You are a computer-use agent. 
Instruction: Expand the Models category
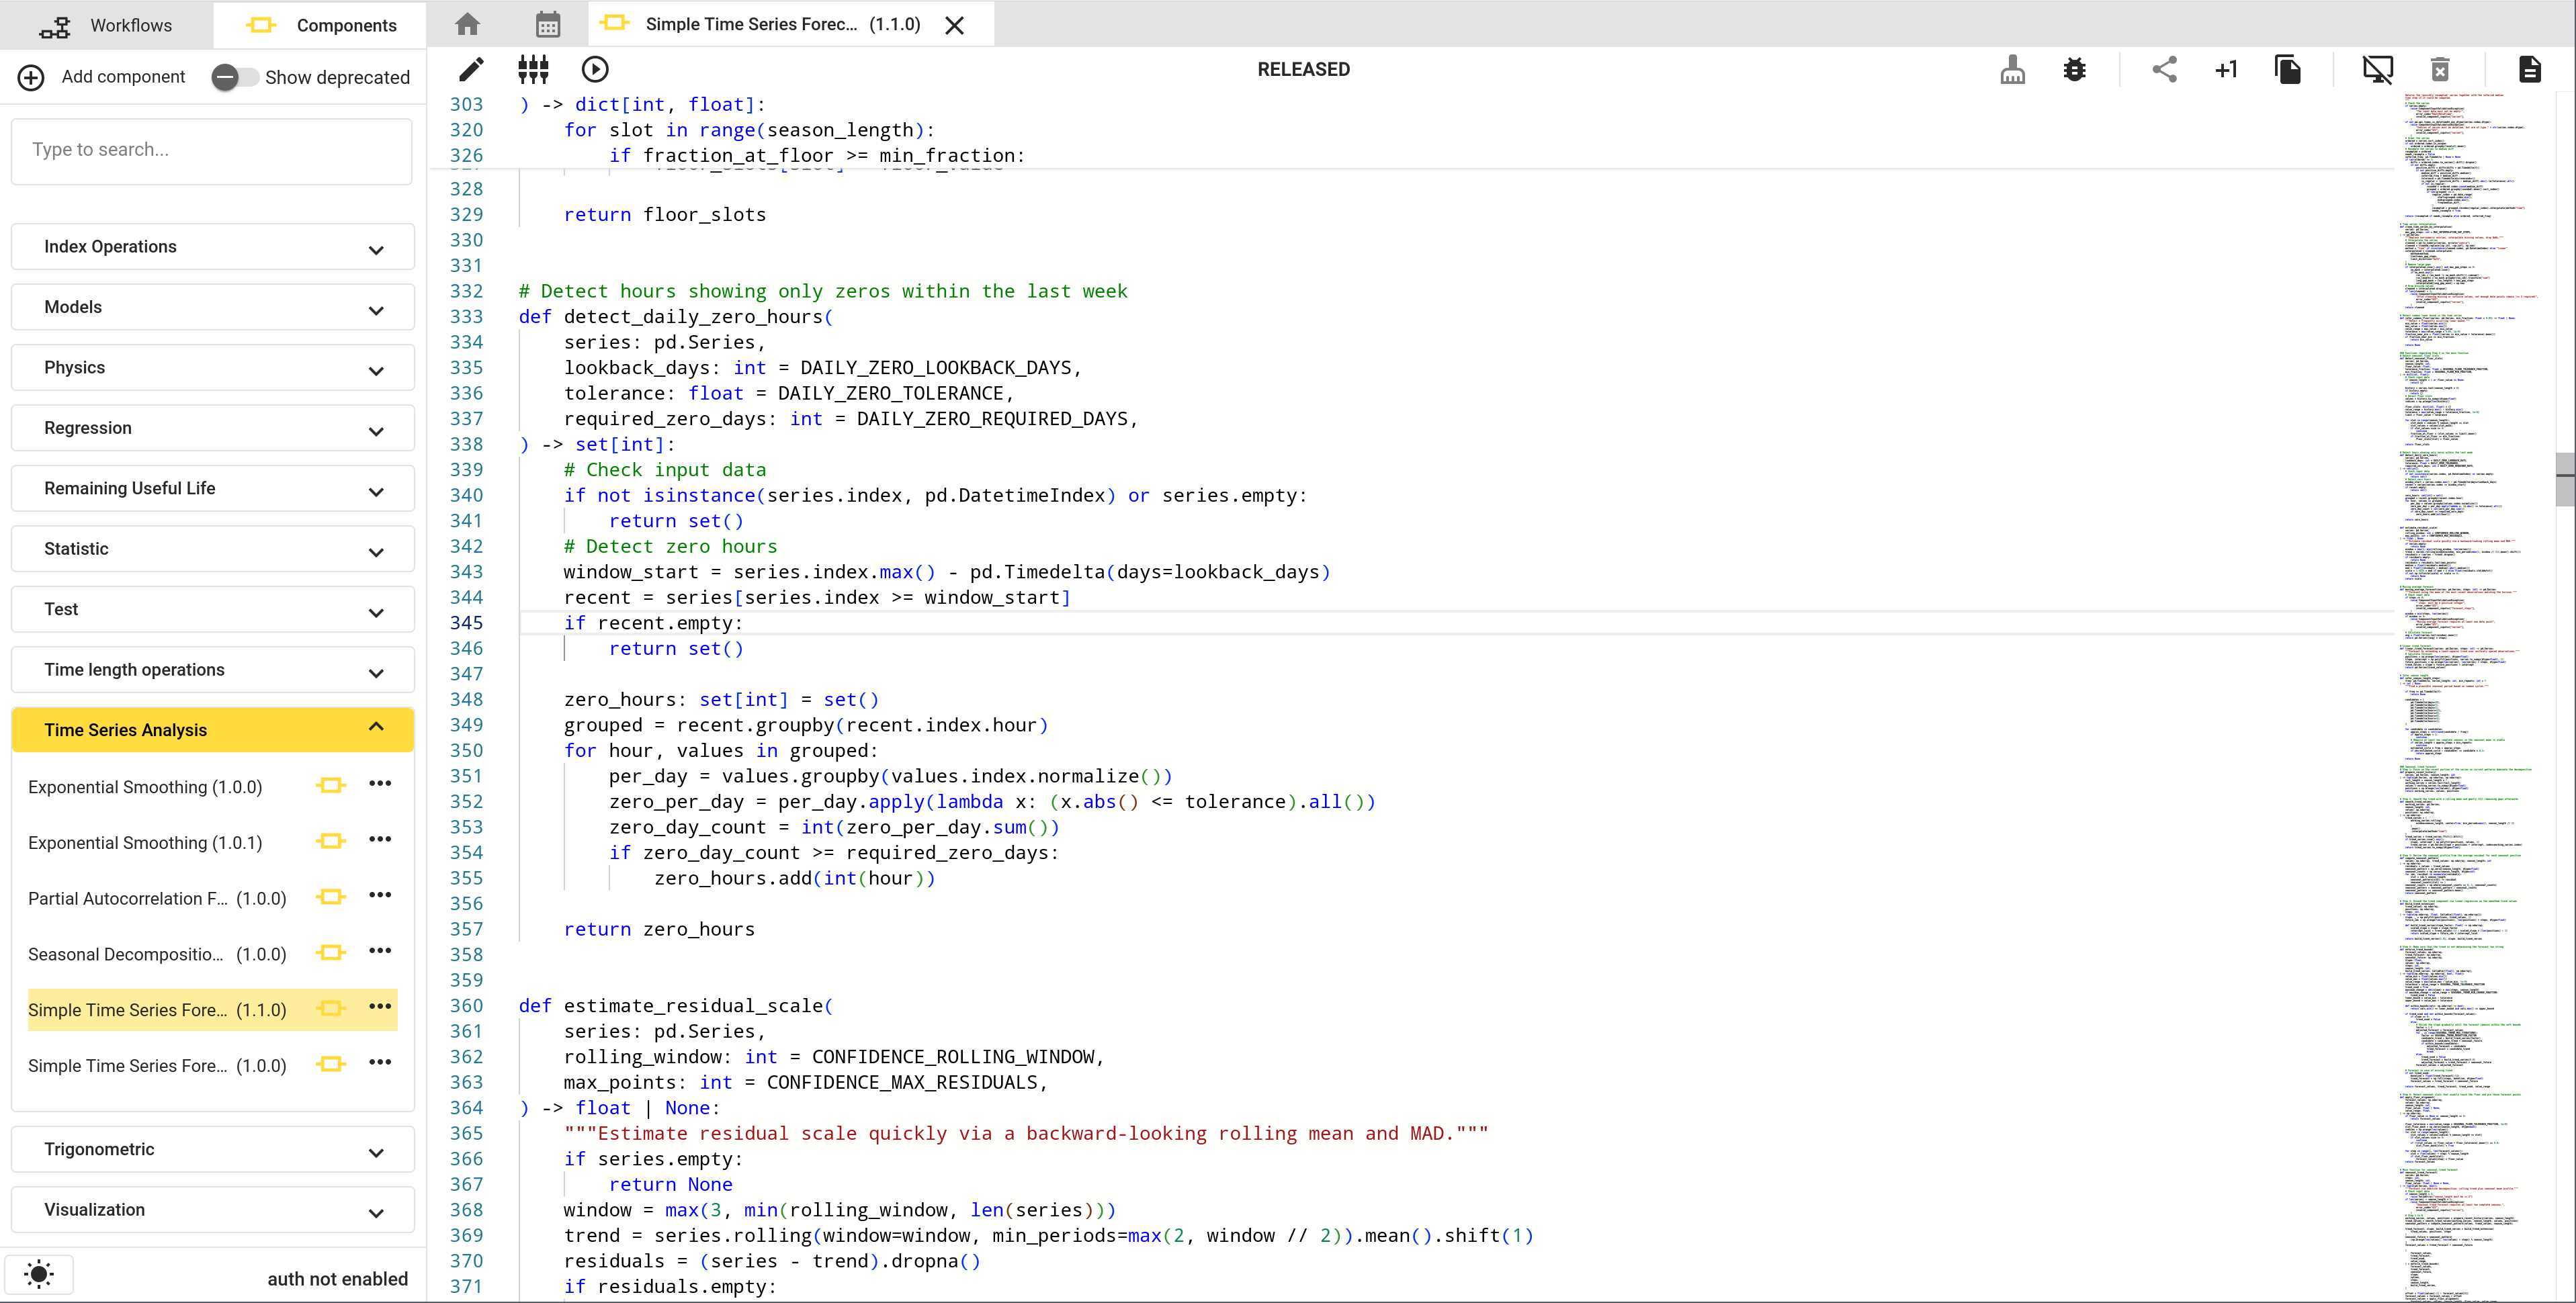[x=213, y=307]
